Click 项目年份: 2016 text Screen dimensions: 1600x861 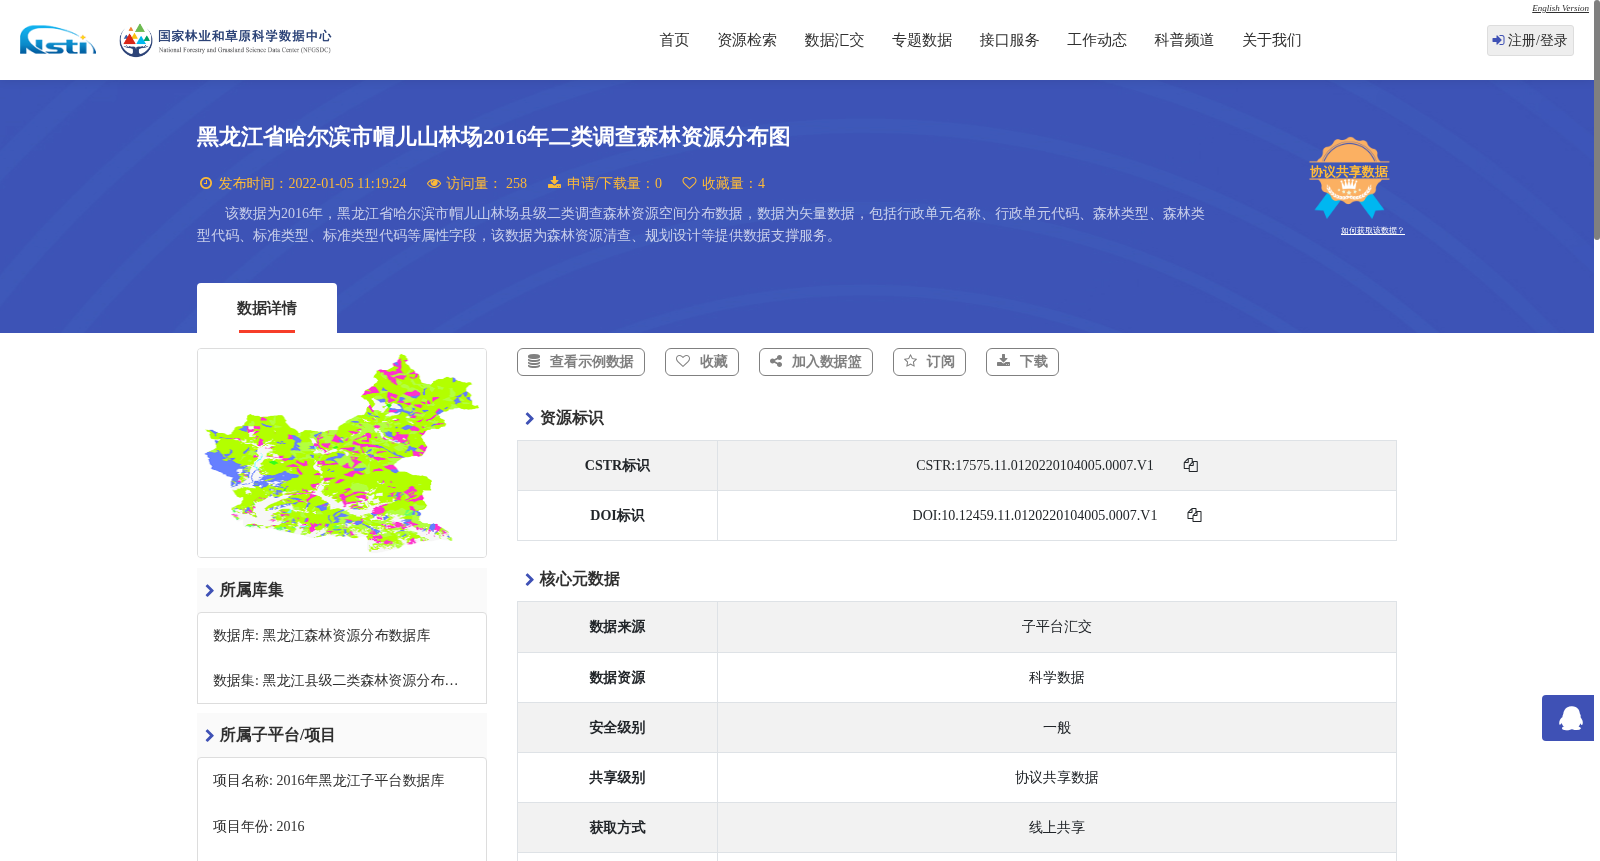pyautogui.click(x=259, y=827)
